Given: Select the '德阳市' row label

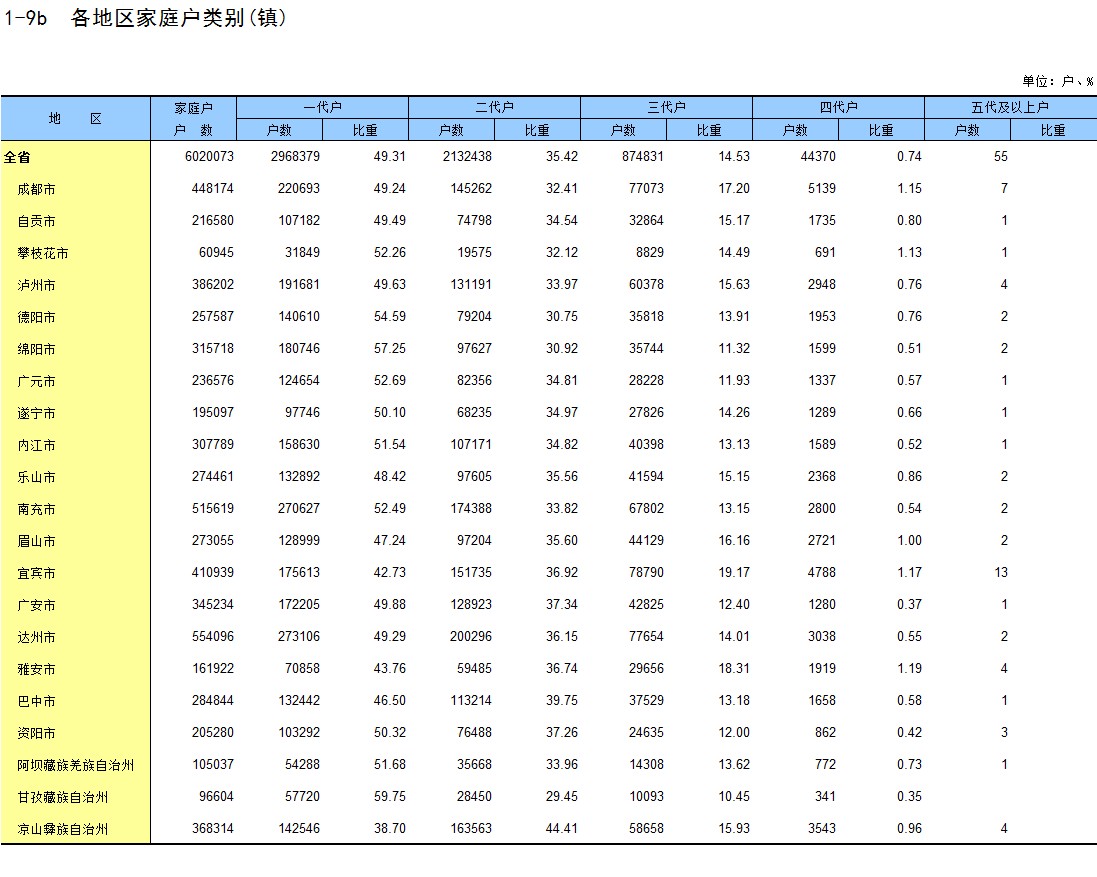Looking at the screenshot, I should pyautogui.click(x=36, y=318).
